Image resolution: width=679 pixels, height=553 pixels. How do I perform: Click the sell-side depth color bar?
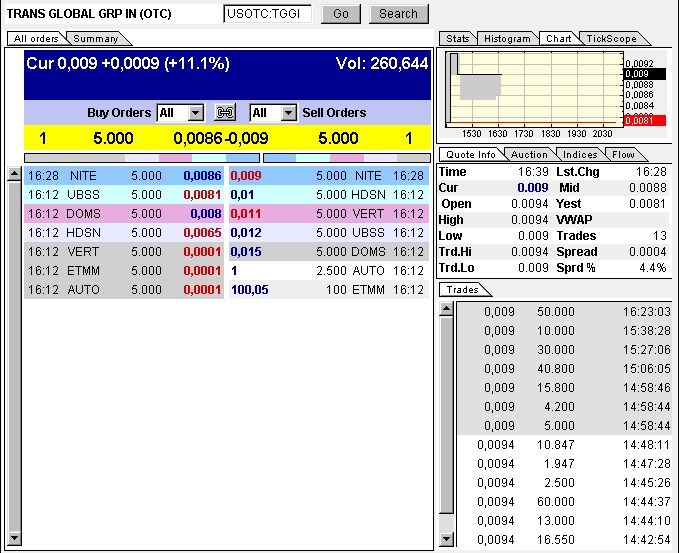tap(347, 158)
